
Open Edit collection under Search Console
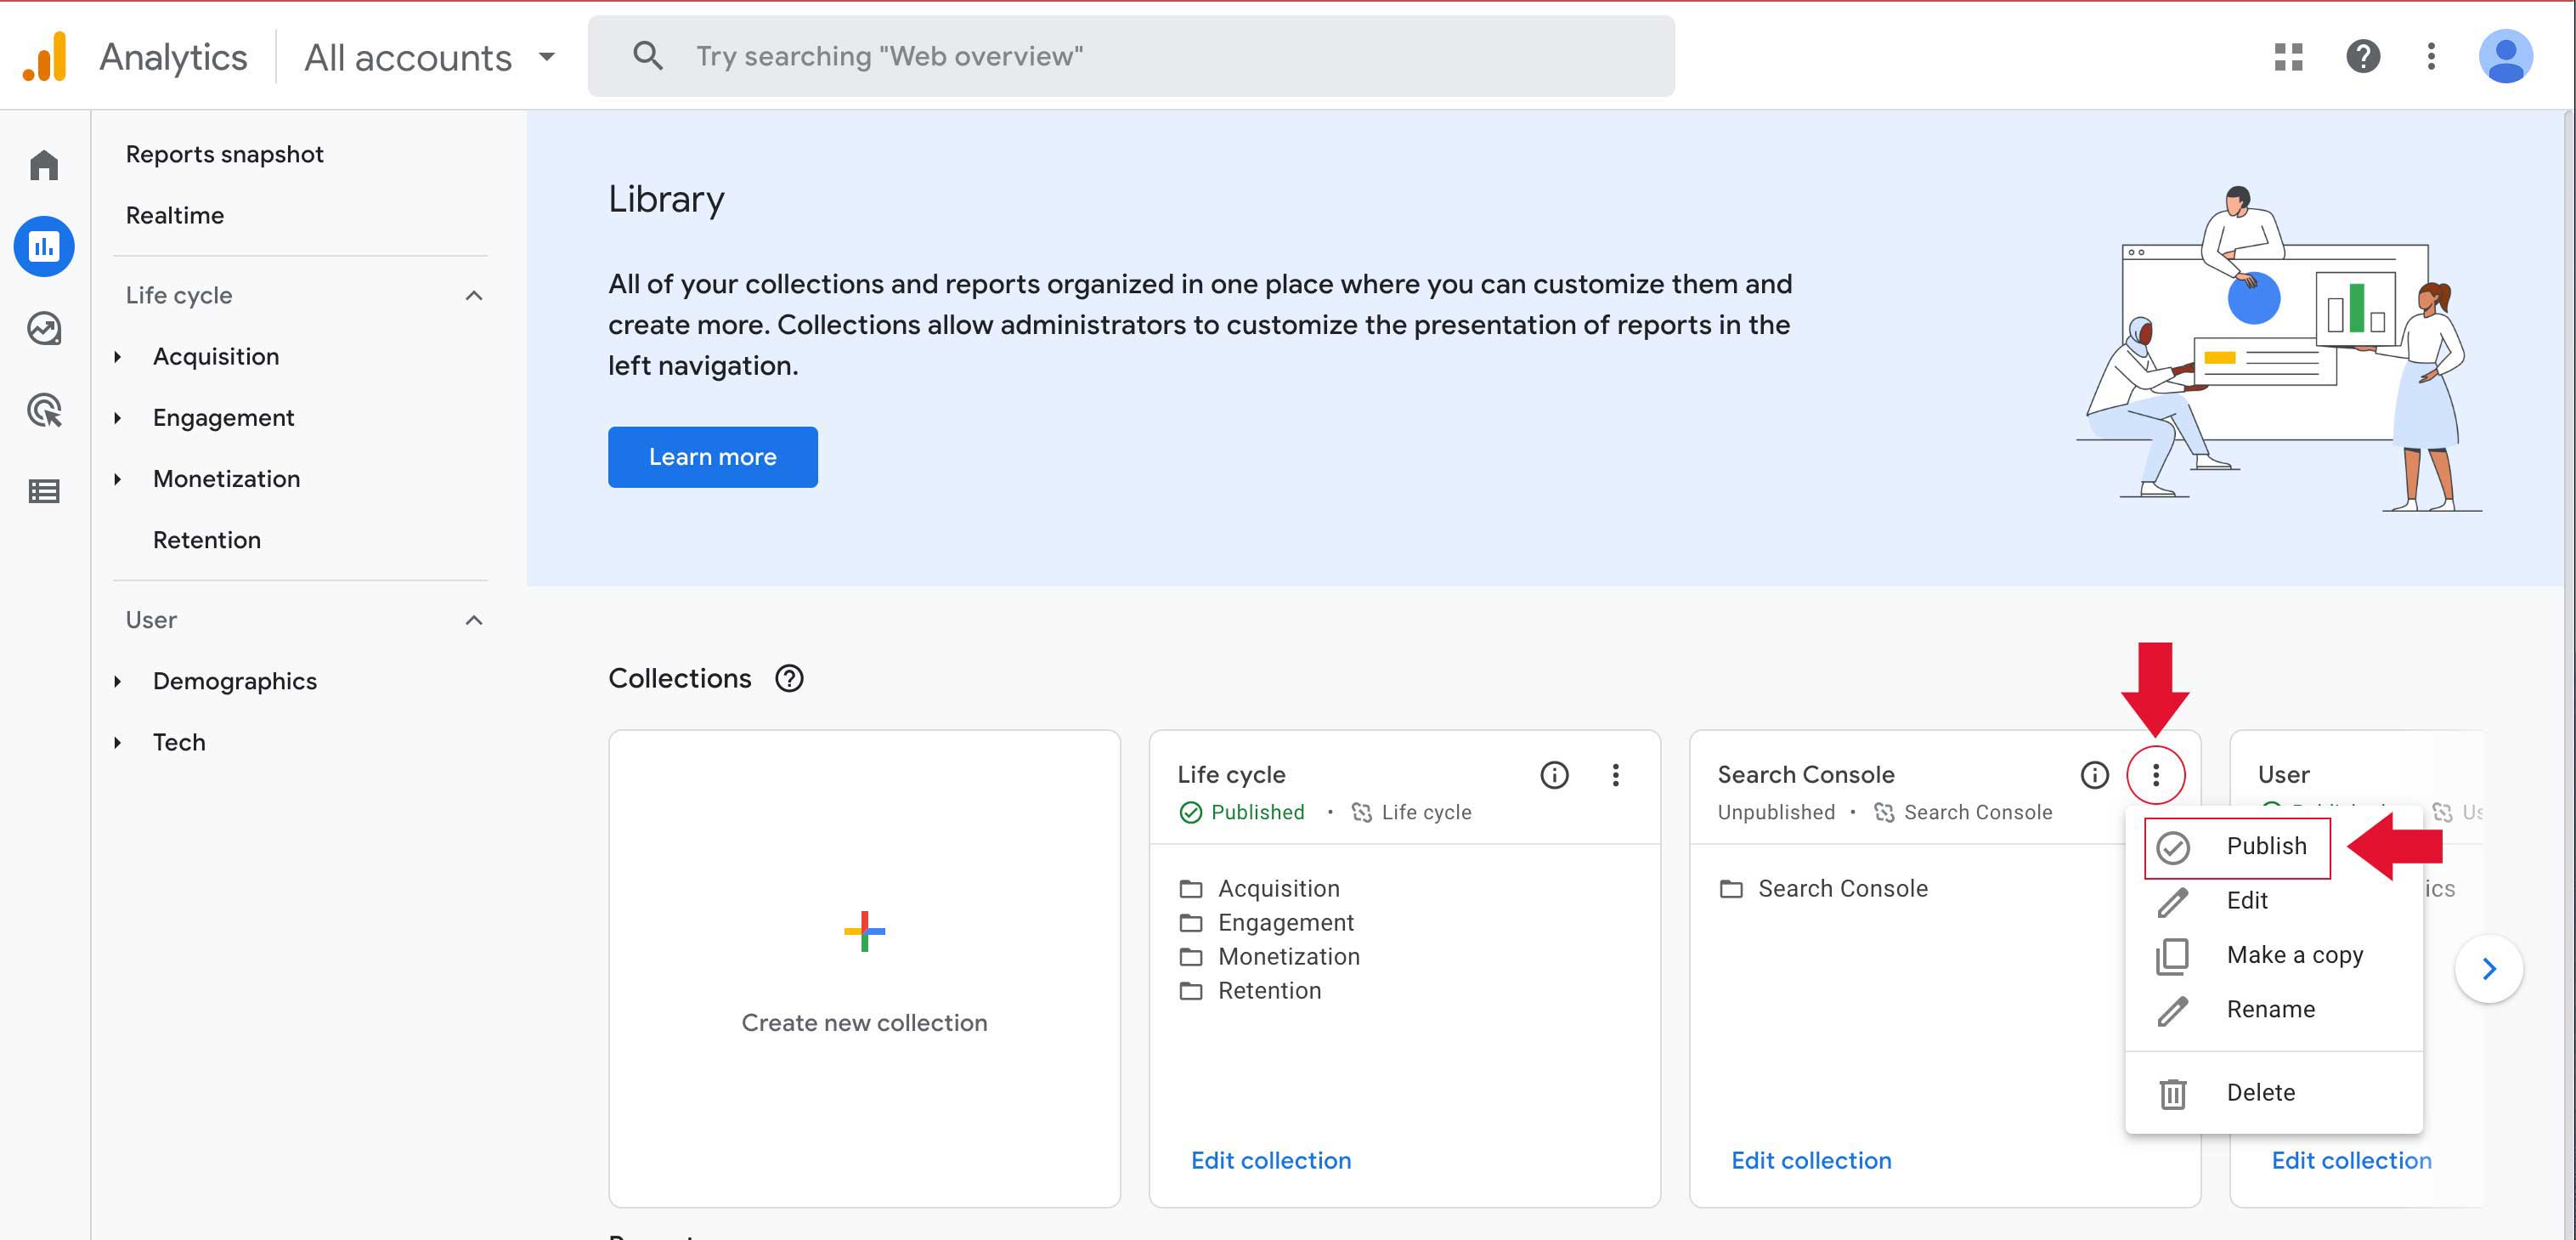click(1811, 1160)
